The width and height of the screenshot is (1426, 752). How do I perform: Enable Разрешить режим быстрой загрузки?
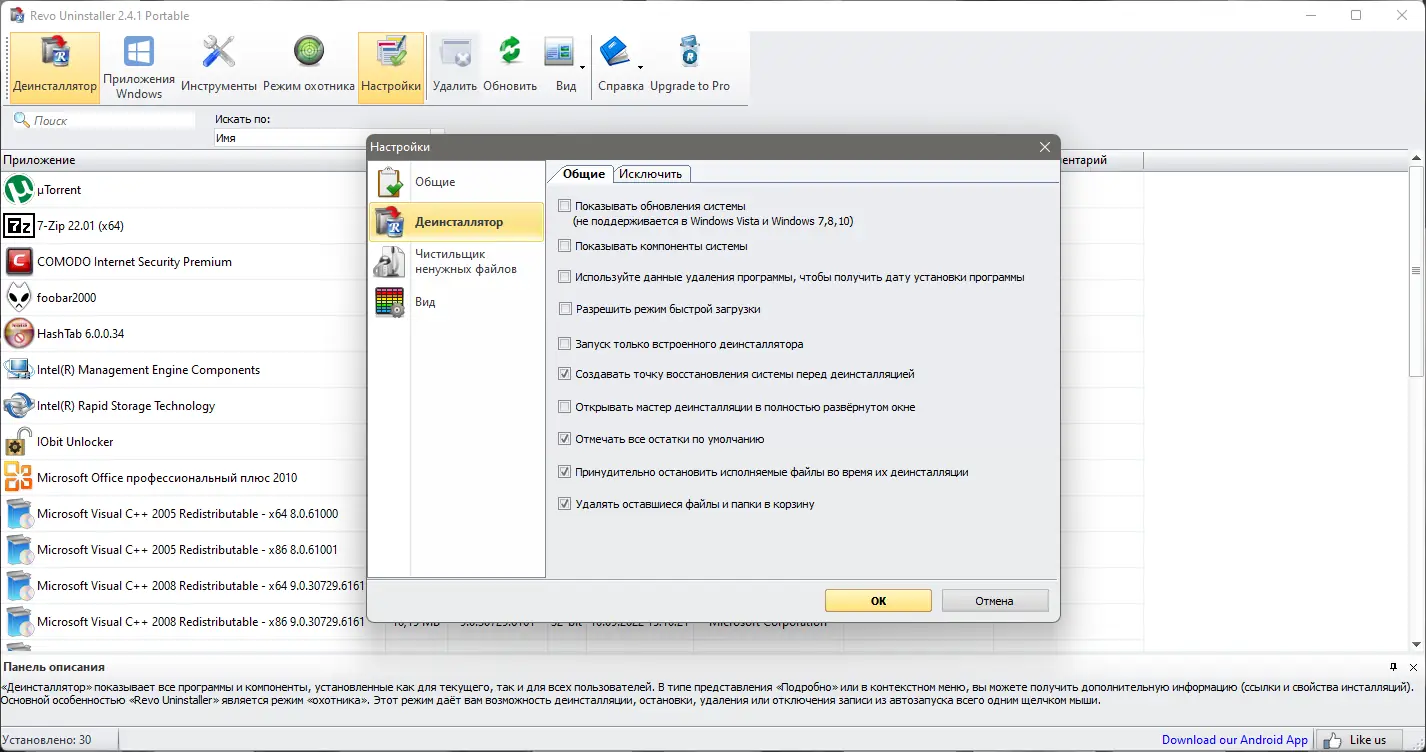[x=565, y=309]
